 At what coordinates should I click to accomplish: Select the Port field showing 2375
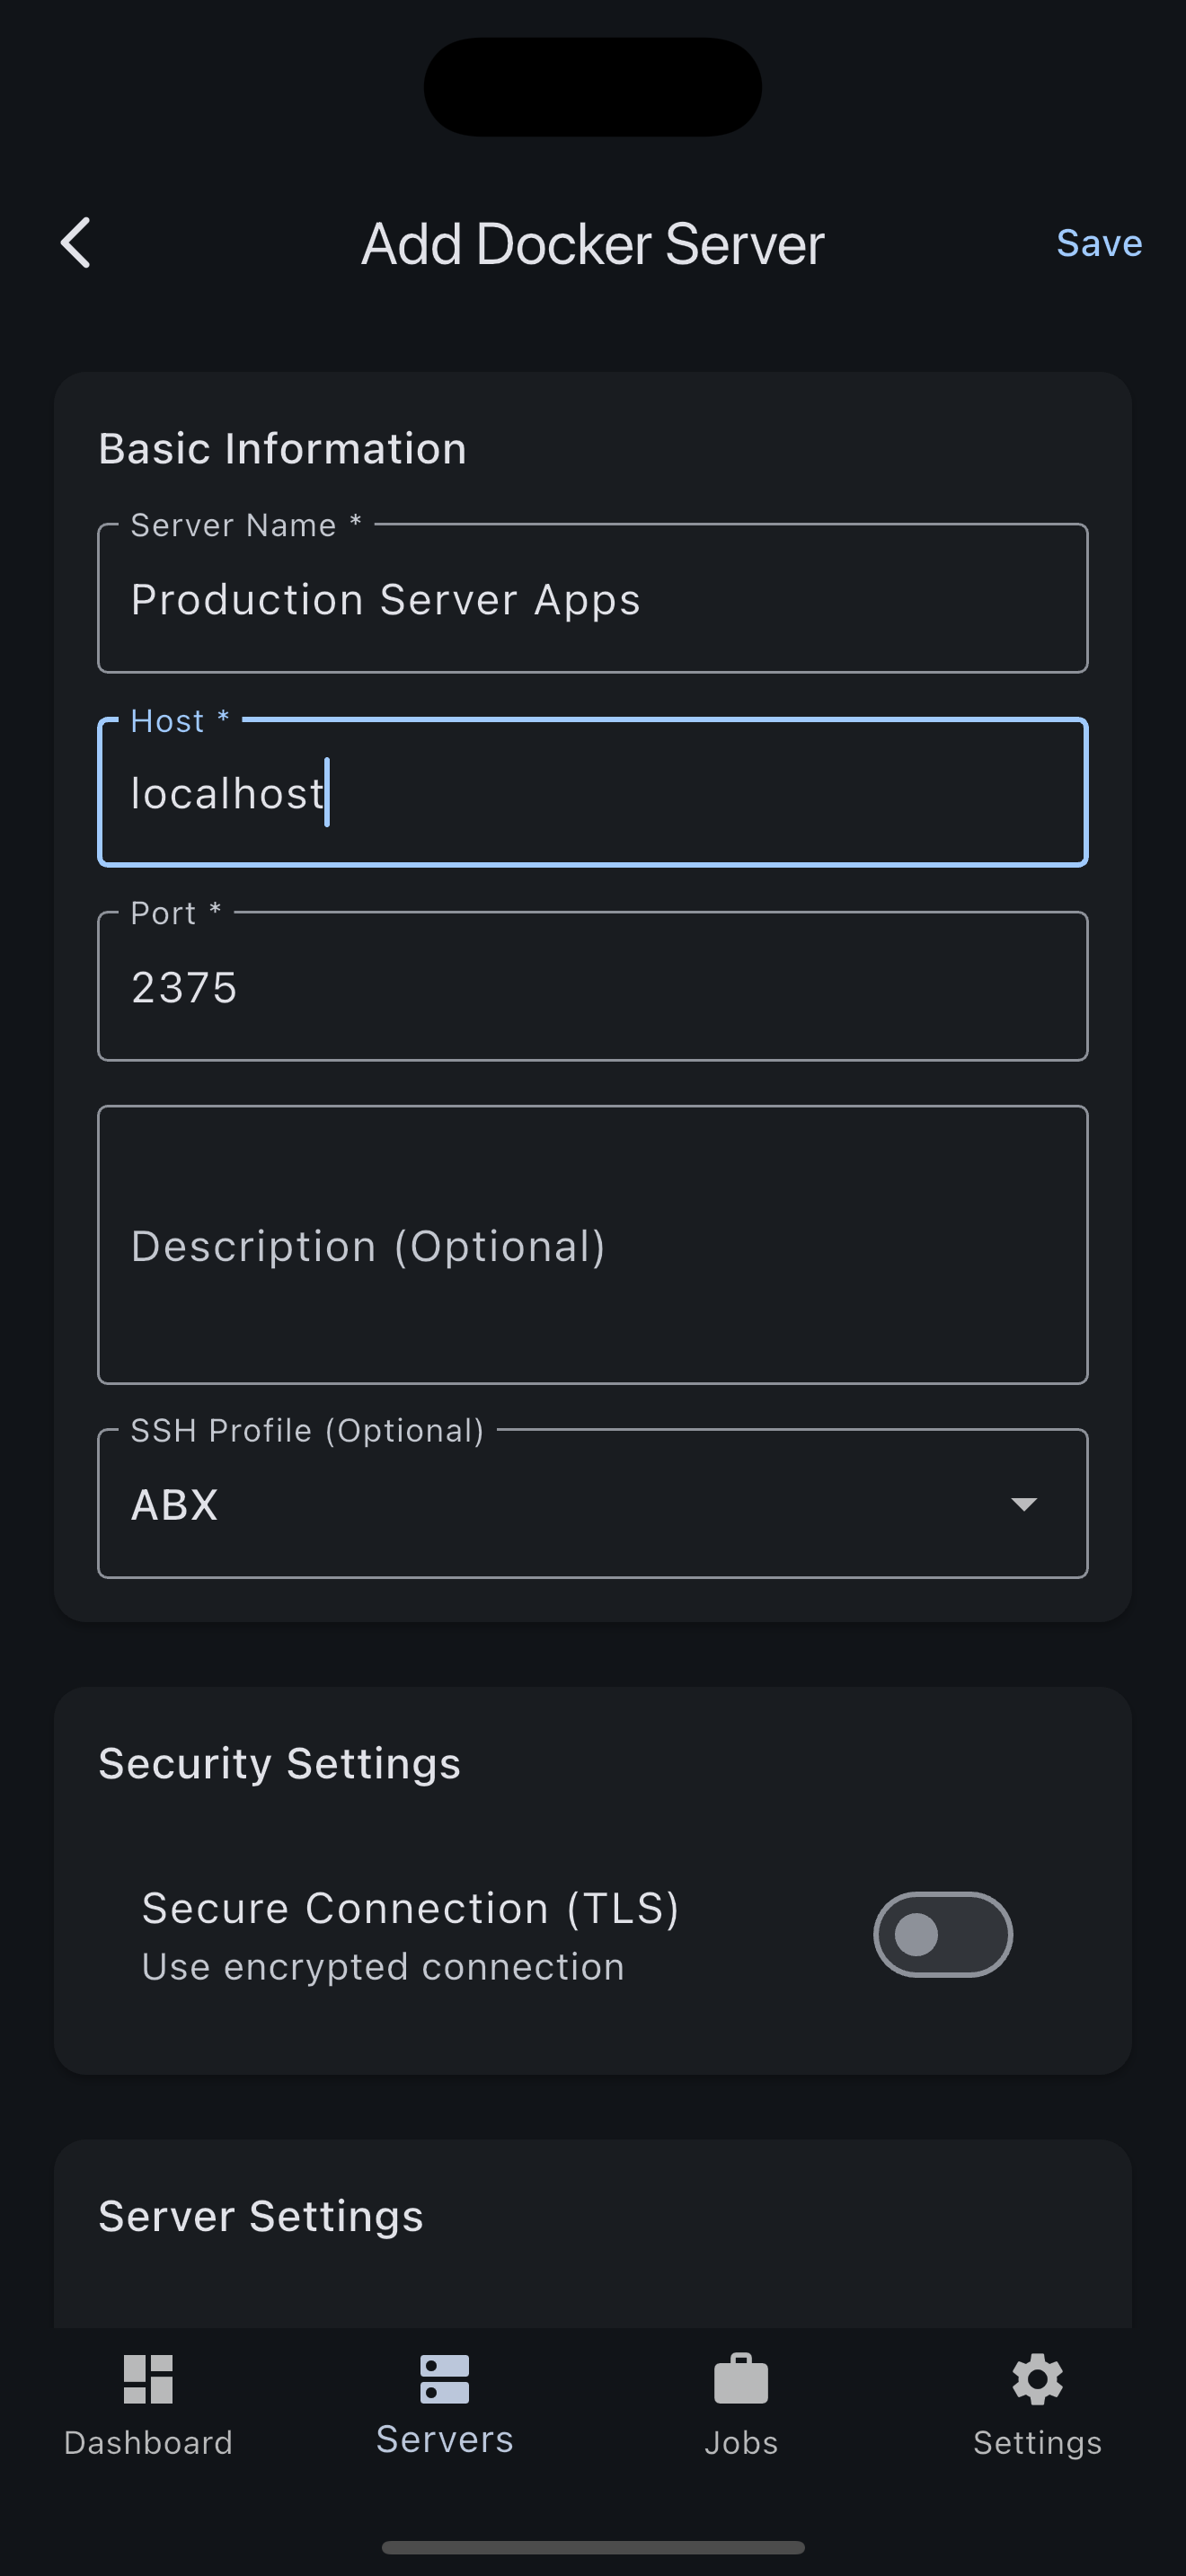coord(592,986)
